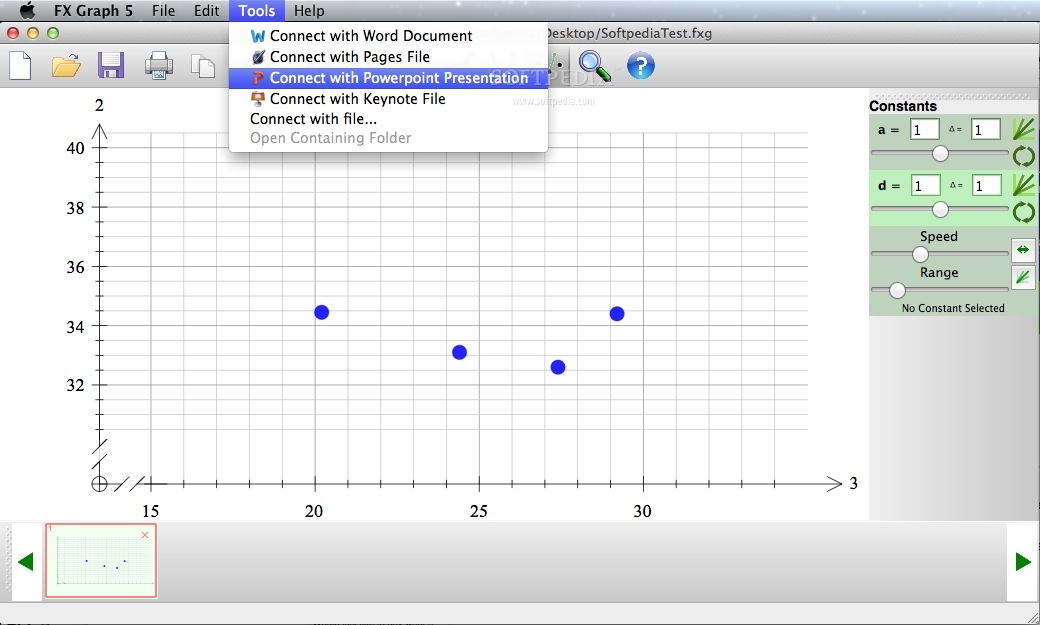This screenshot has height=625, width=1040.
Task: Click the blue data point near x=20
Action: coord(322,312)
